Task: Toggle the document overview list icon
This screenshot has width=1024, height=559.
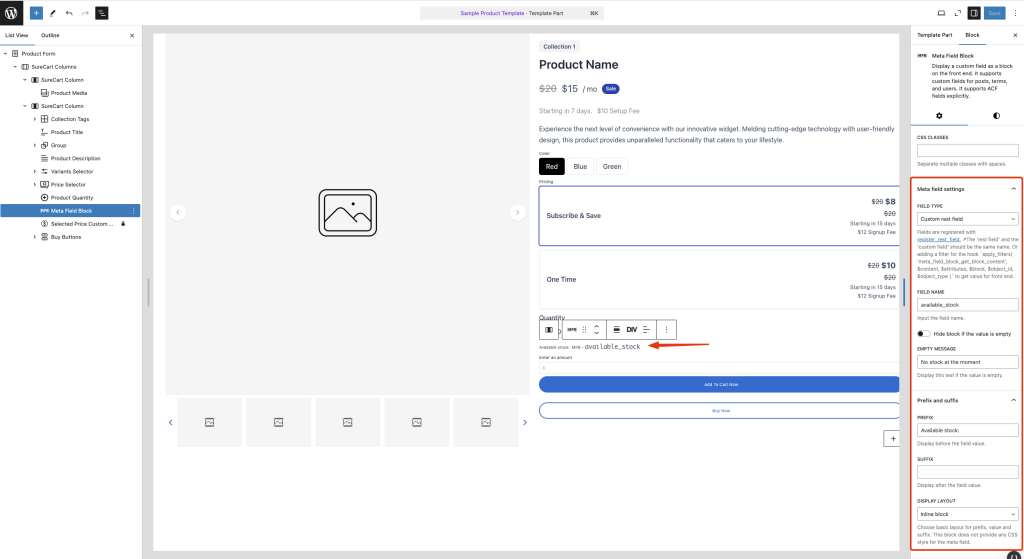Action: coord(101,13)
